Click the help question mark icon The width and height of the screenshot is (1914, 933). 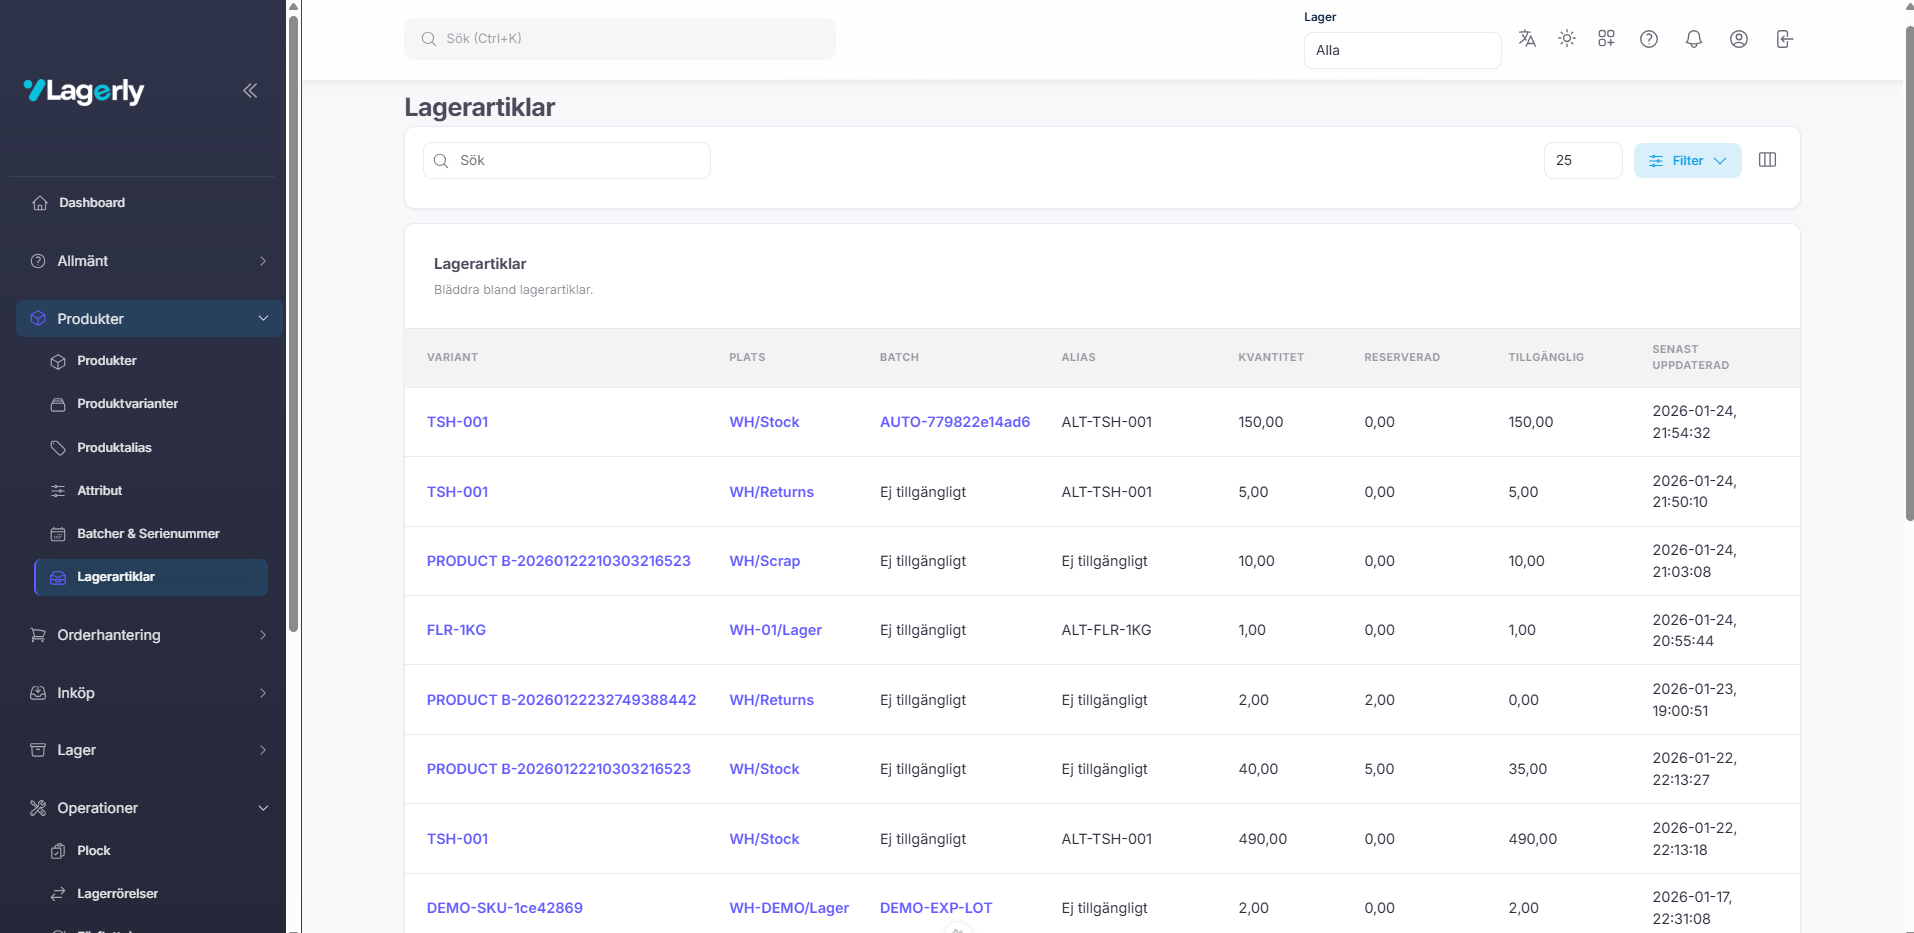[x=1648, y=39]
